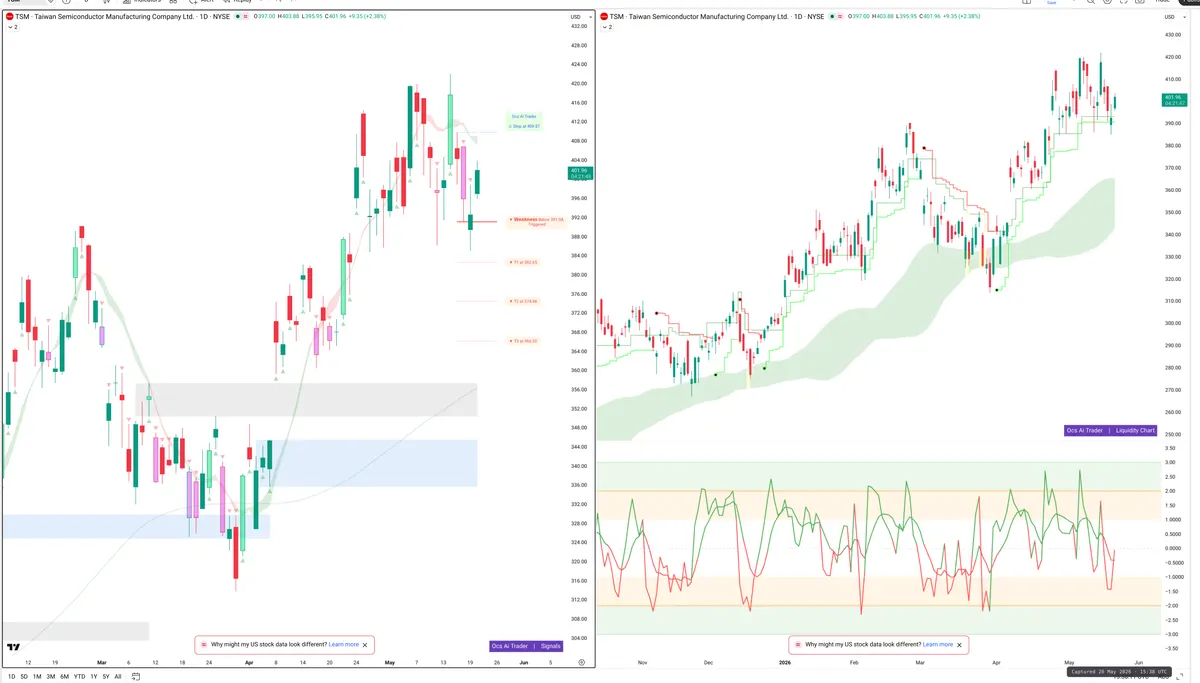The image size is (1200, 683).
Task: Click the pink data-notice icon in the right chart legend
Action: [841, 17]
